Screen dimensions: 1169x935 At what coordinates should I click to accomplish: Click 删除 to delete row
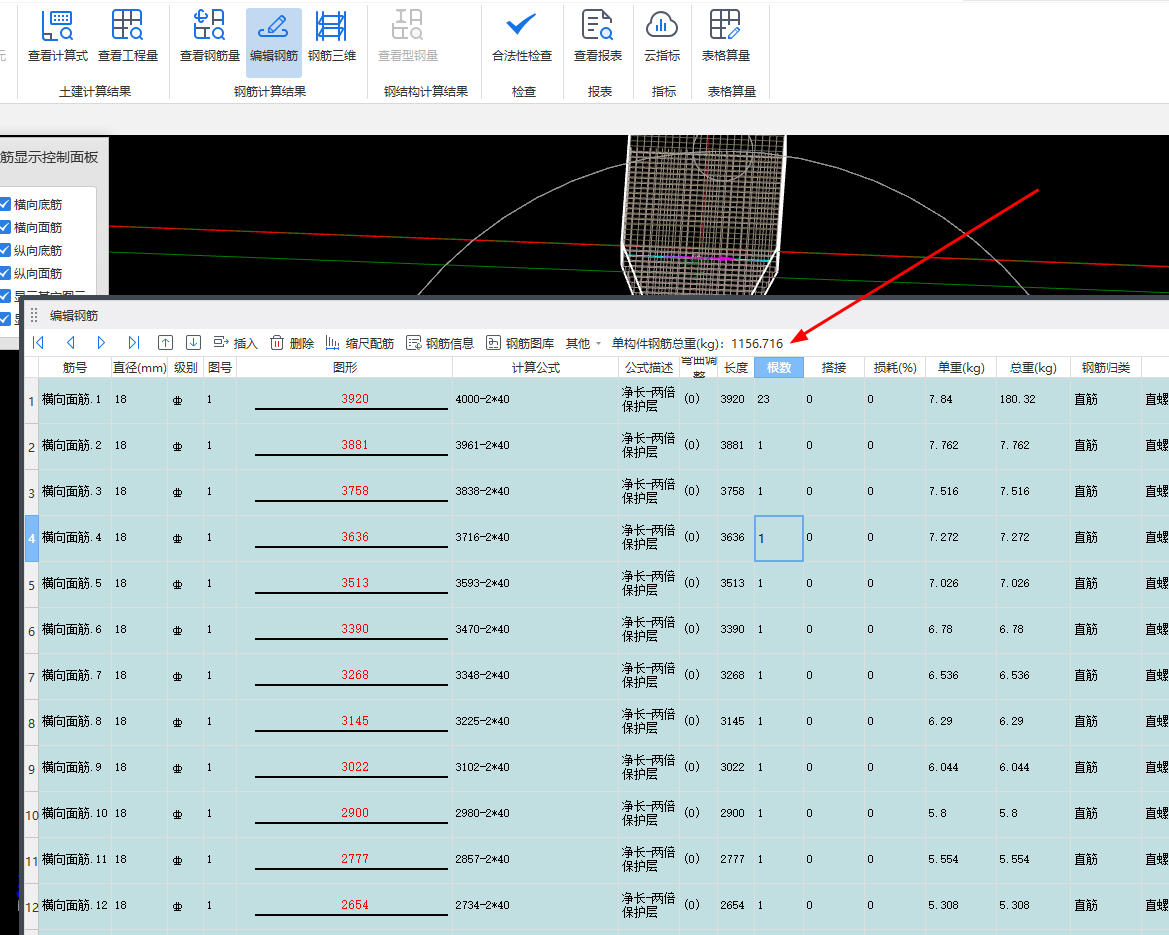tap(292, 343)
